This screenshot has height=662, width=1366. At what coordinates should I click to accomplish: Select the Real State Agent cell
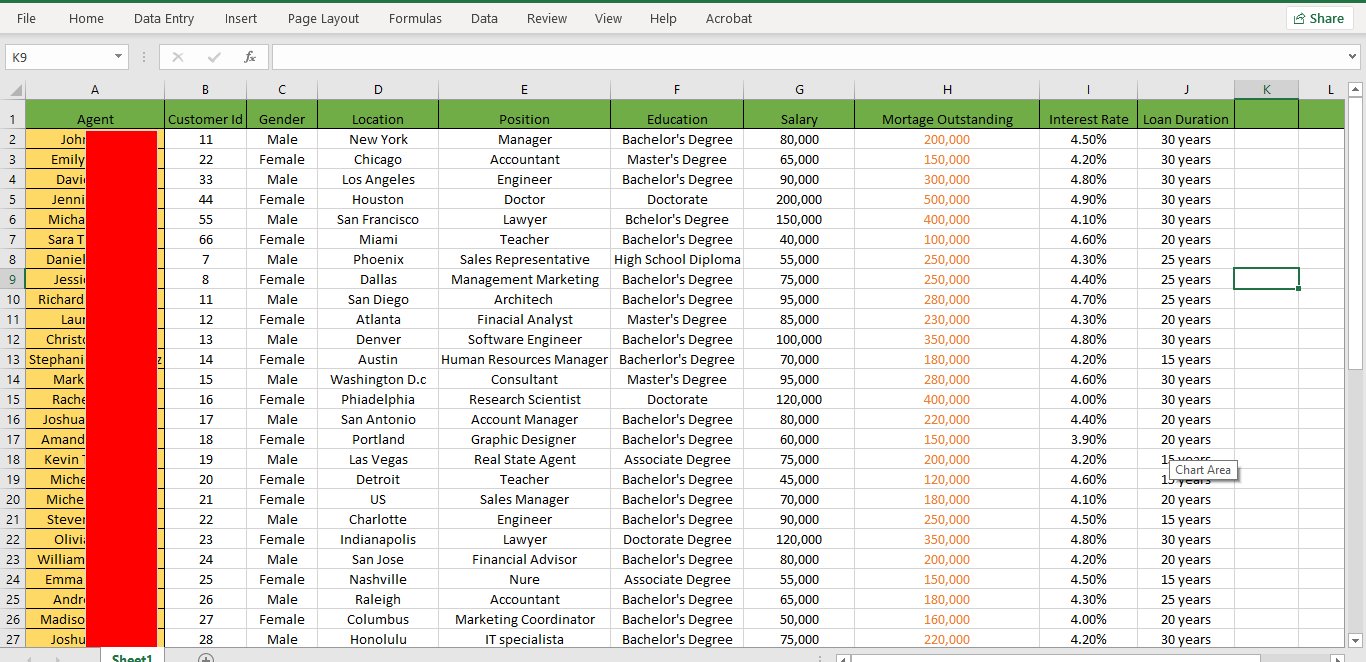pos(524,459)
